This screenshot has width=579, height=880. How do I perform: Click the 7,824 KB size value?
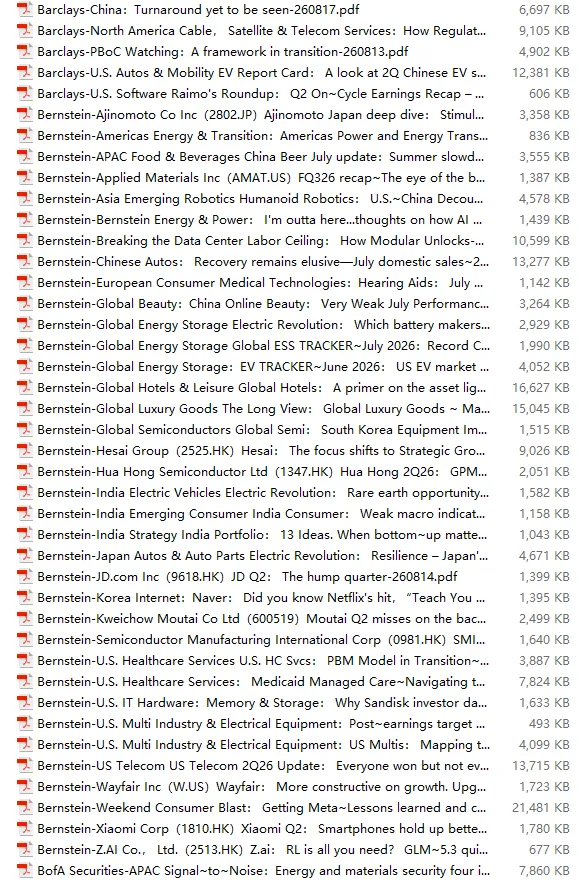[544, 681]
